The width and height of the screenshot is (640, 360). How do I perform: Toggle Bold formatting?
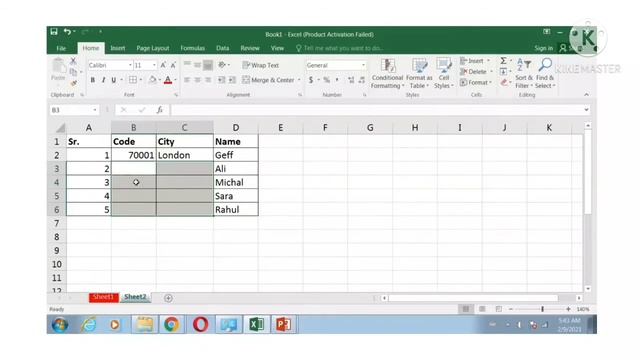[93, 80]
